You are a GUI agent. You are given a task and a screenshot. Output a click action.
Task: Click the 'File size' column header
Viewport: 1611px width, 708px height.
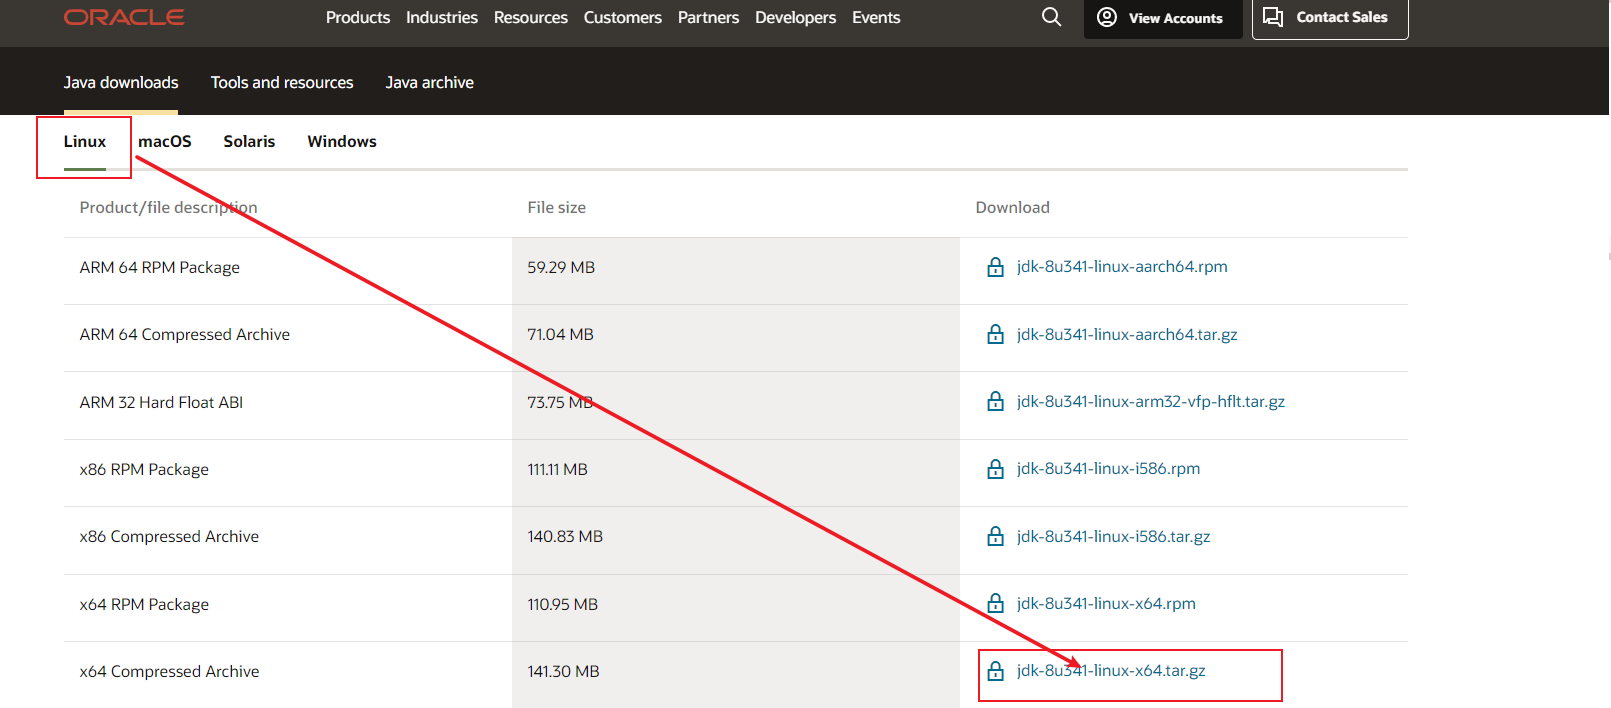pyautogui.click(x=557, y=207)
